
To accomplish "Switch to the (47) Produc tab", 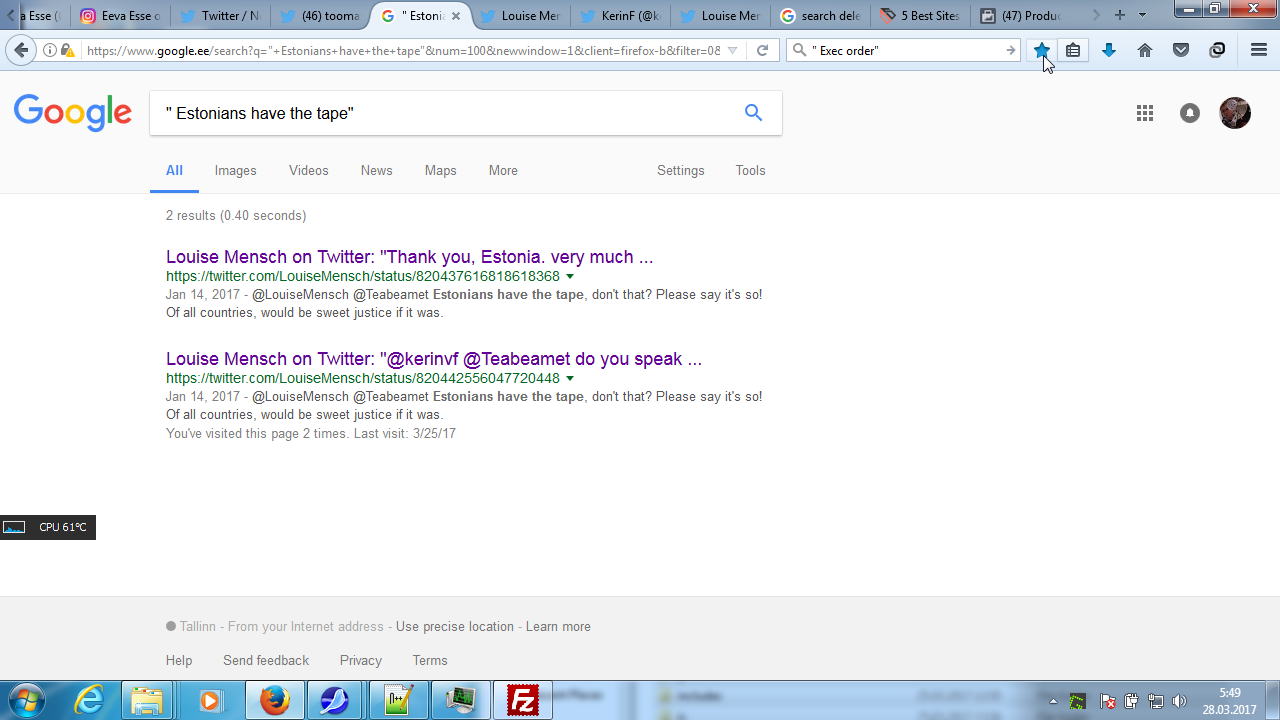I will click(x=1020, y=16).
